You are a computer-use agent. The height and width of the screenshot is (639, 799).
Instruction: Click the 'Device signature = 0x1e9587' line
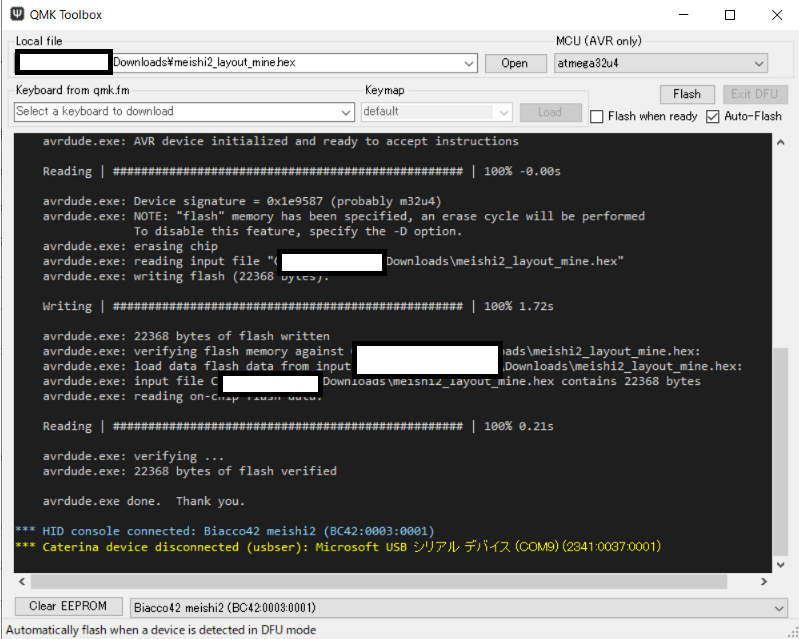(242, 201)
